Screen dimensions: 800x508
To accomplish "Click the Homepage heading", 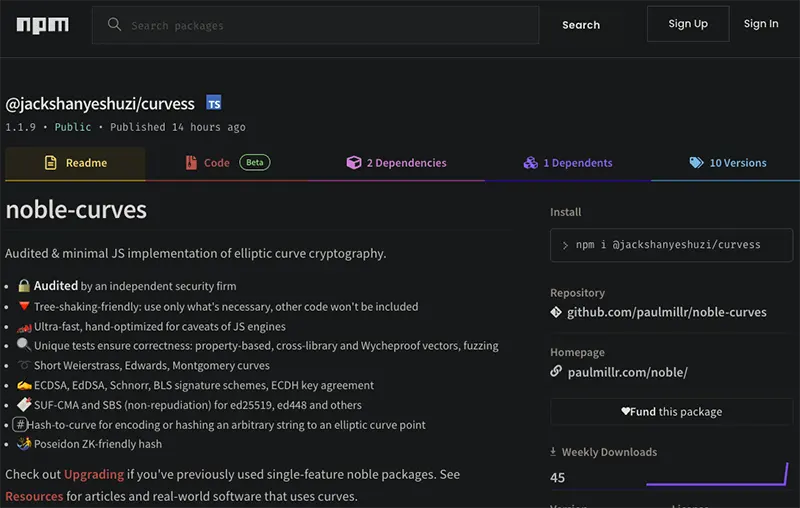I will click(x=577, y=352).
